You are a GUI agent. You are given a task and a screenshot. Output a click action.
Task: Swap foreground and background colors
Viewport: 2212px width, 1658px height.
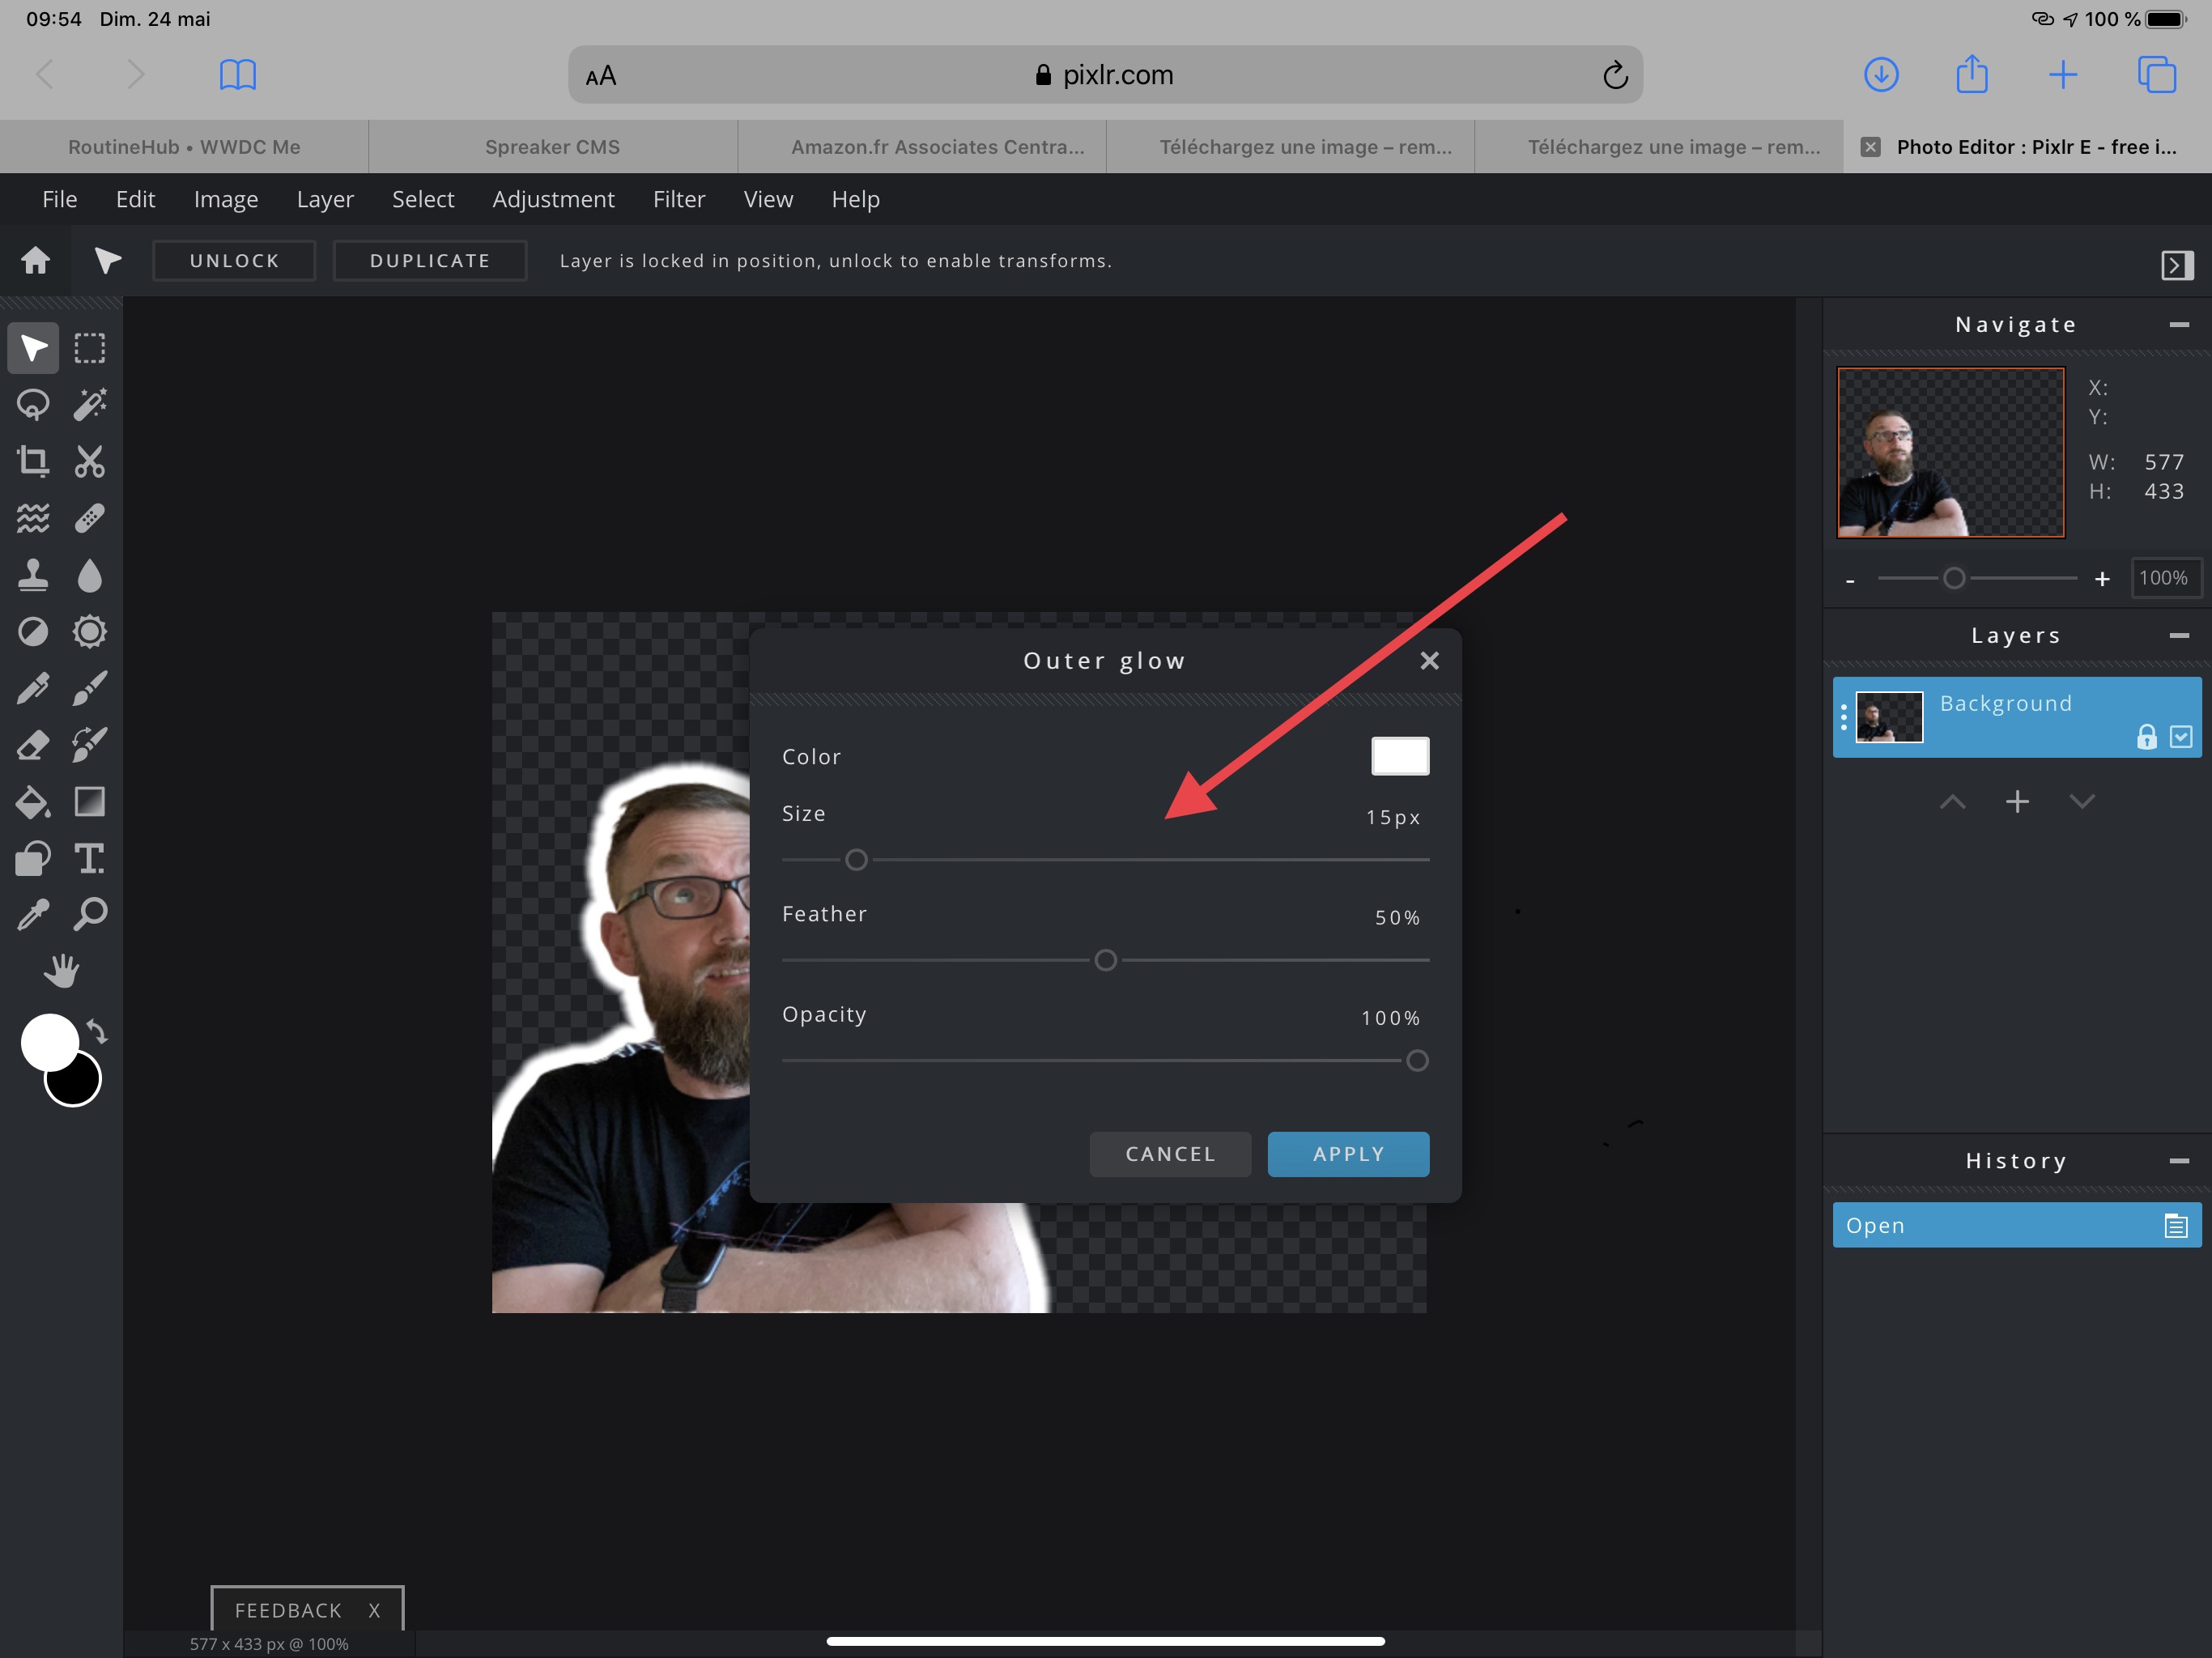[x=97, y=1031]
